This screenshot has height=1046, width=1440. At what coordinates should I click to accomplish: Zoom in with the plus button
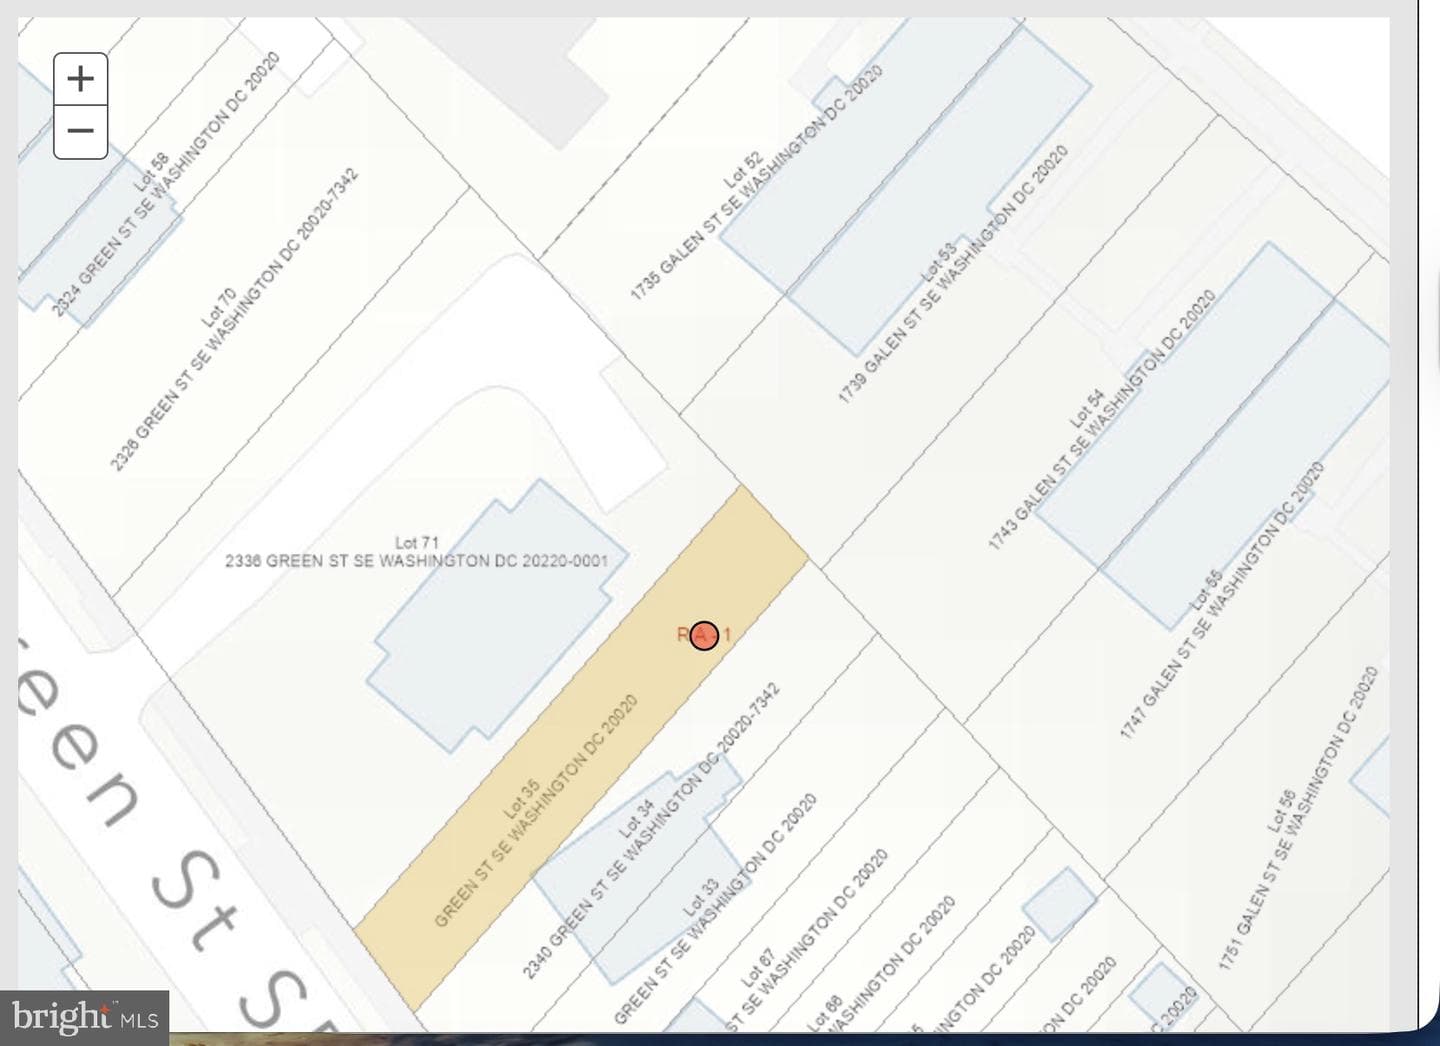(x=80, y=79)
